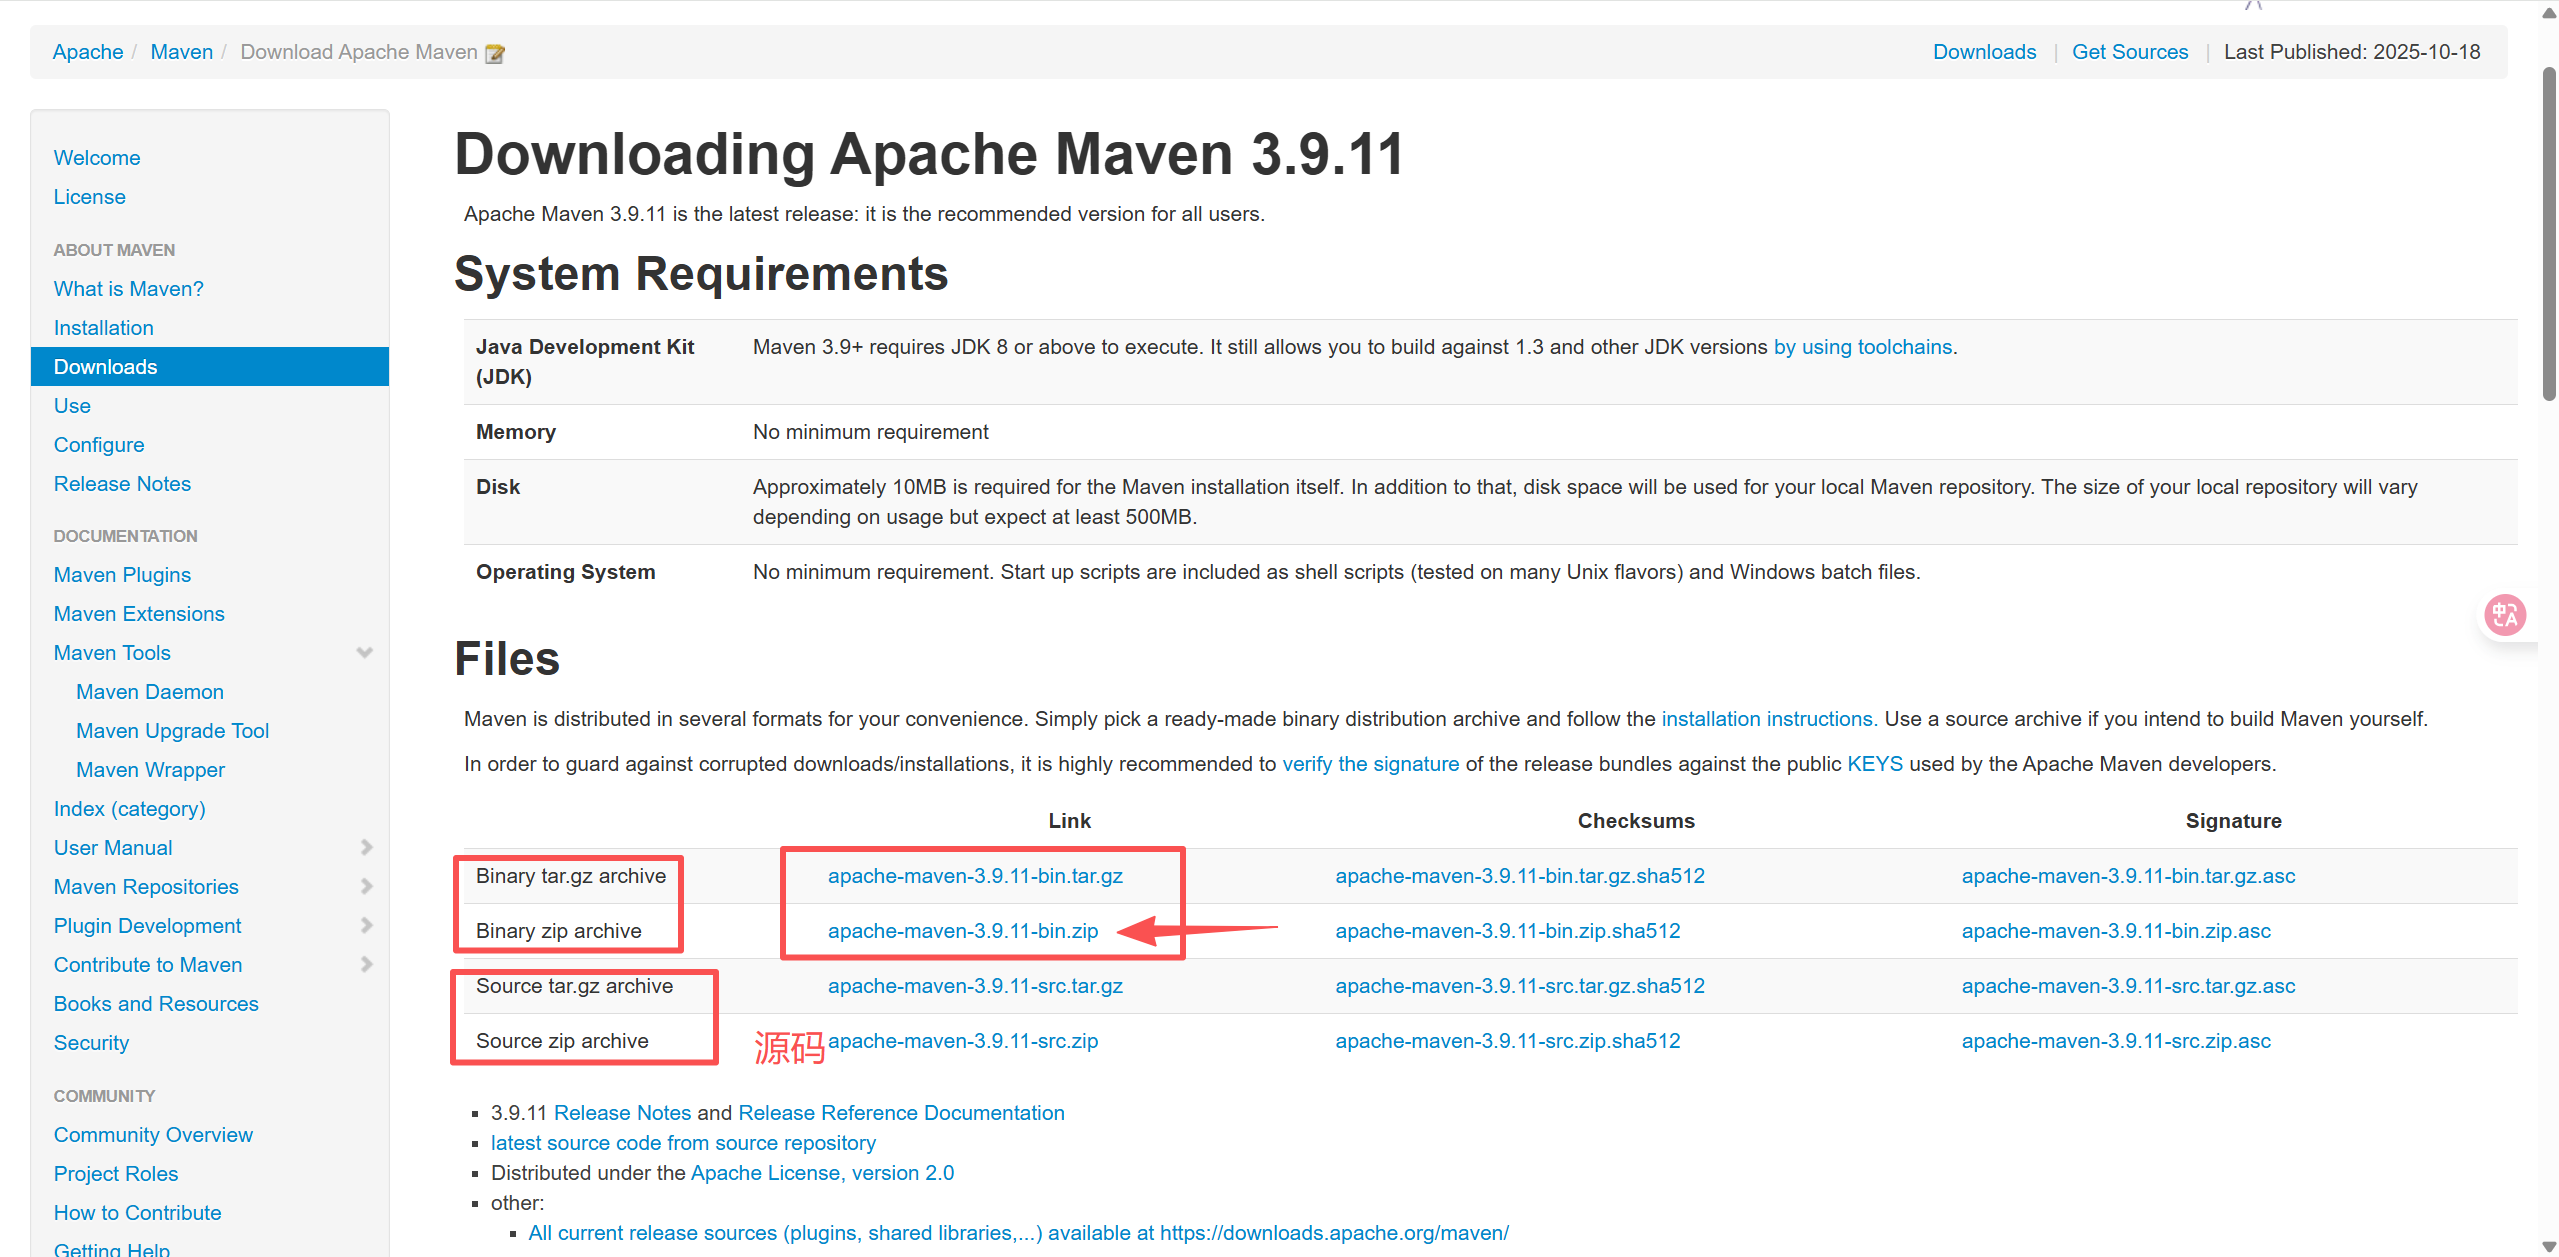Go to Apache breadcrumb link
This screenshot has width=2559, height=1257.
click(x=88, y=52)
